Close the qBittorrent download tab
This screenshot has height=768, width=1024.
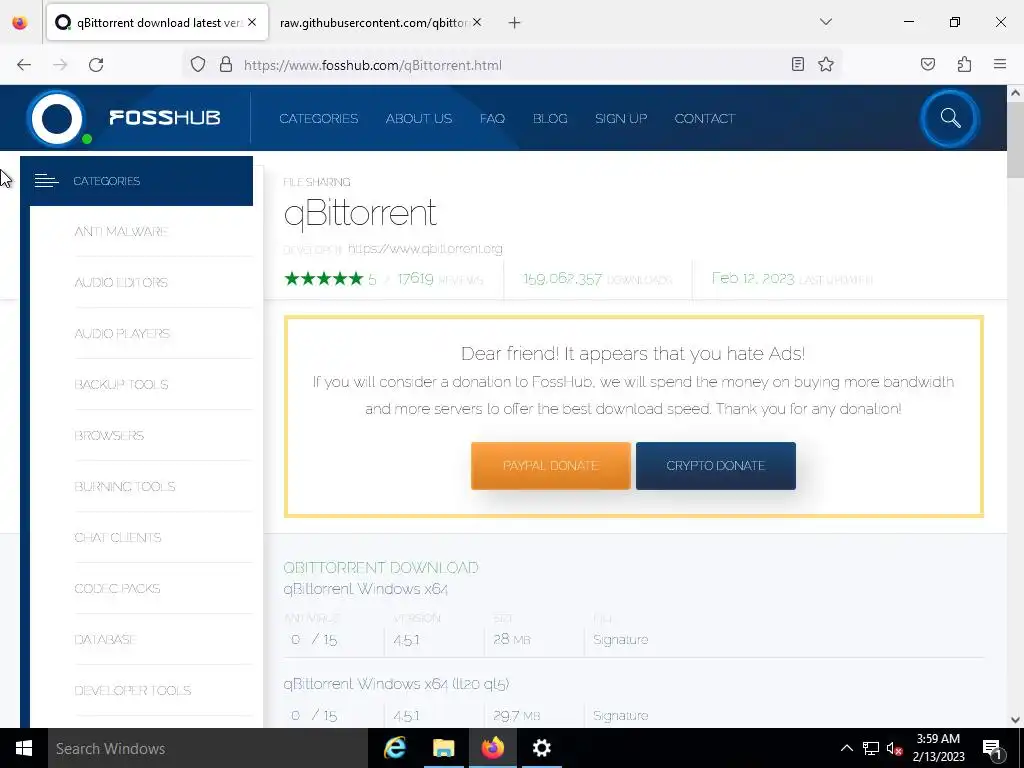pos(252,22)
